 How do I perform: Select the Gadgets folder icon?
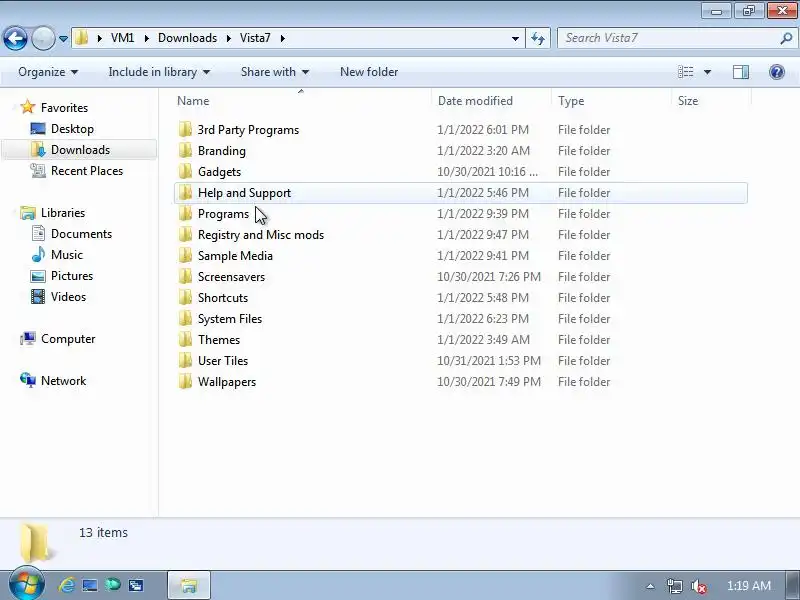pos(185,171)
